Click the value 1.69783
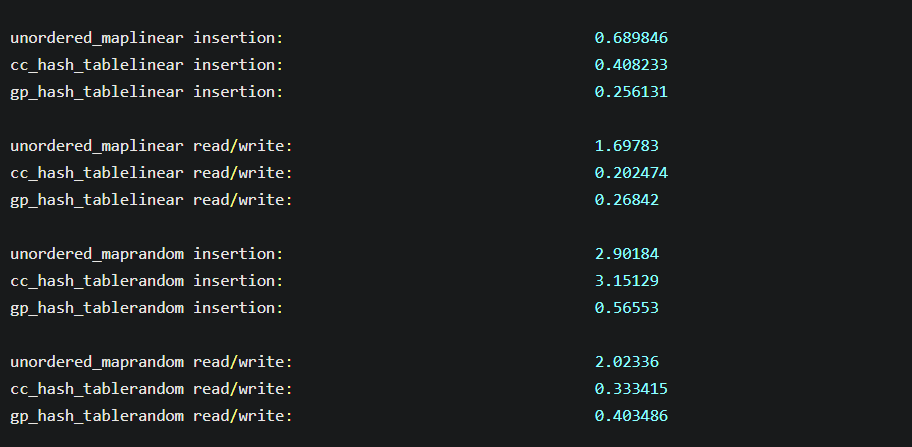 627,146
